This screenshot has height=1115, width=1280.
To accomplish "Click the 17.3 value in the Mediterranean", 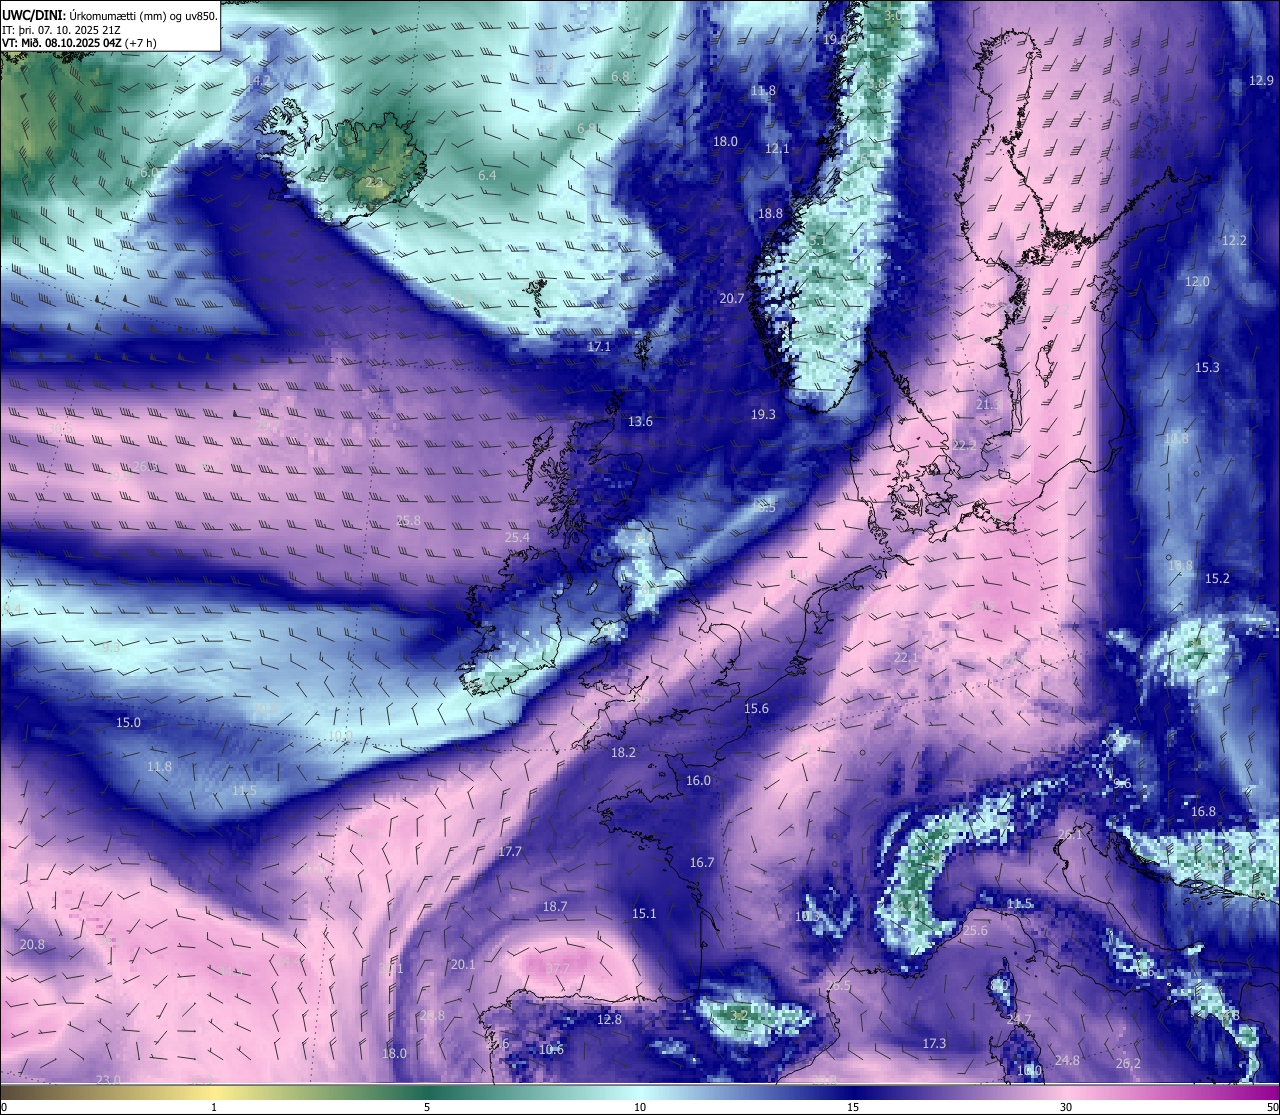I will (934, 1043).
